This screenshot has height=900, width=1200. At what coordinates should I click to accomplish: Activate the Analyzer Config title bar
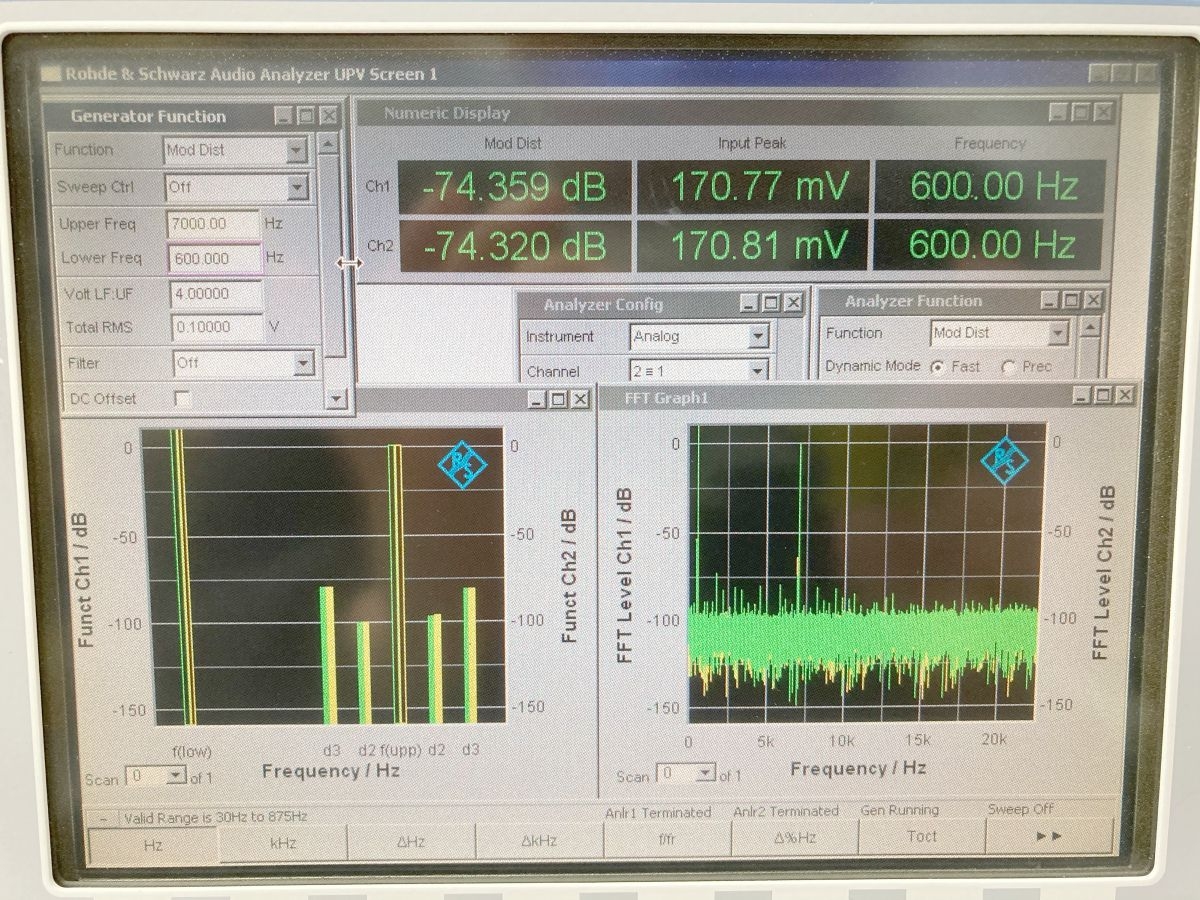pos(661,303)
